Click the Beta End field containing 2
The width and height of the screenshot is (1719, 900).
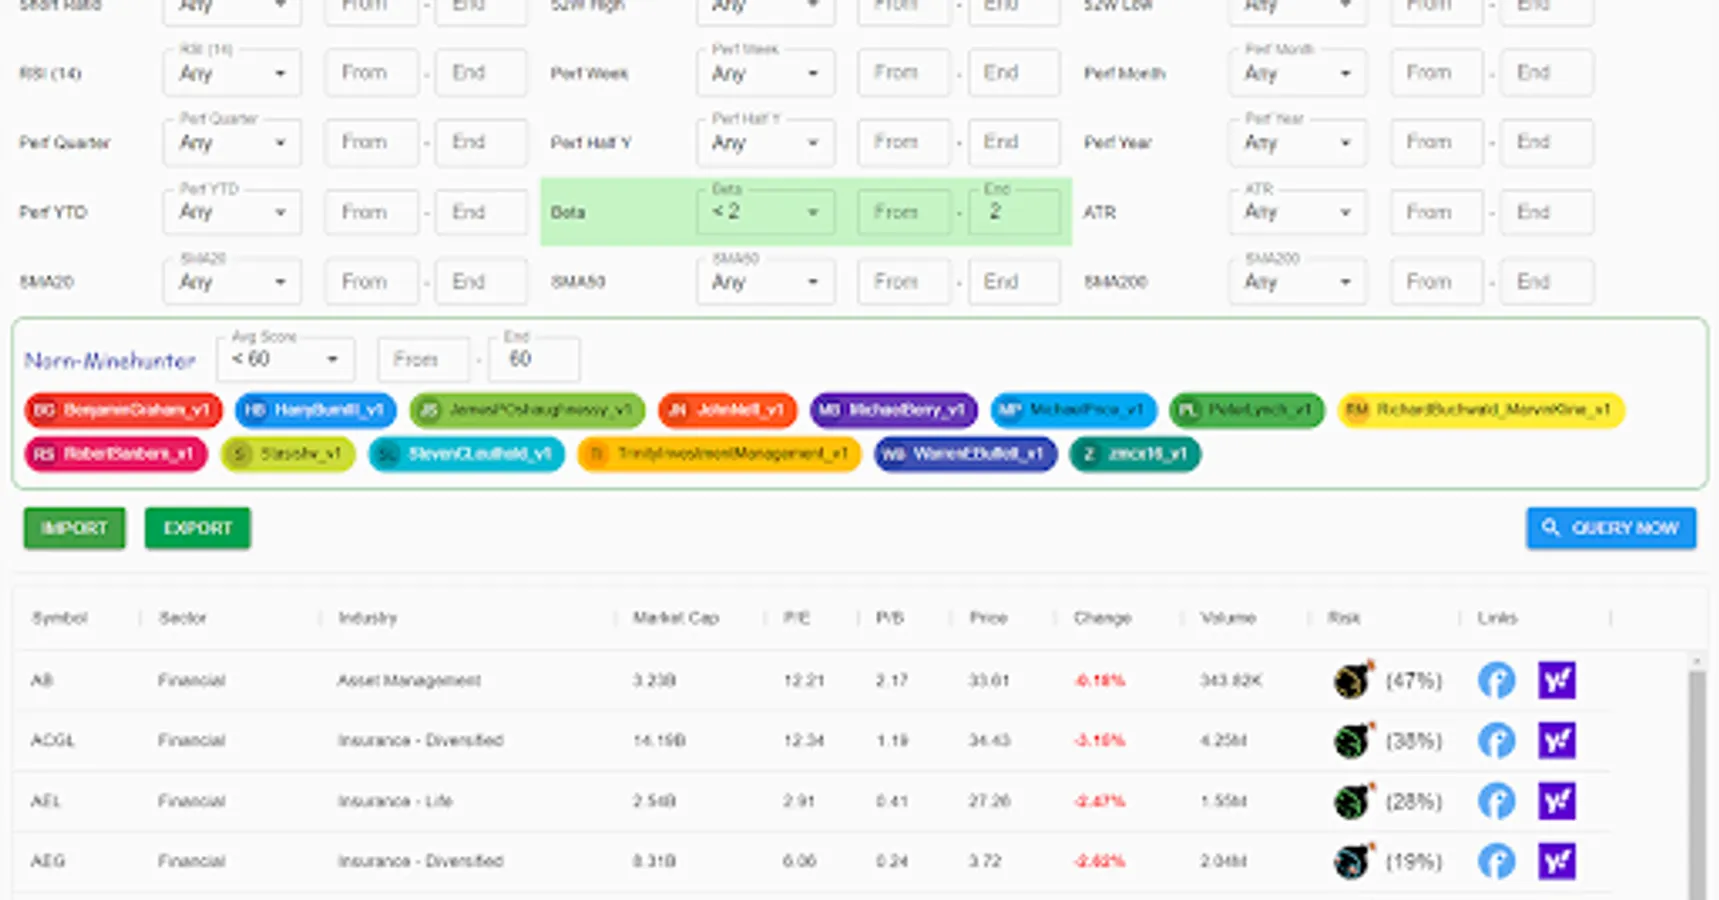pyautogui.click(x=1014, y=212)
